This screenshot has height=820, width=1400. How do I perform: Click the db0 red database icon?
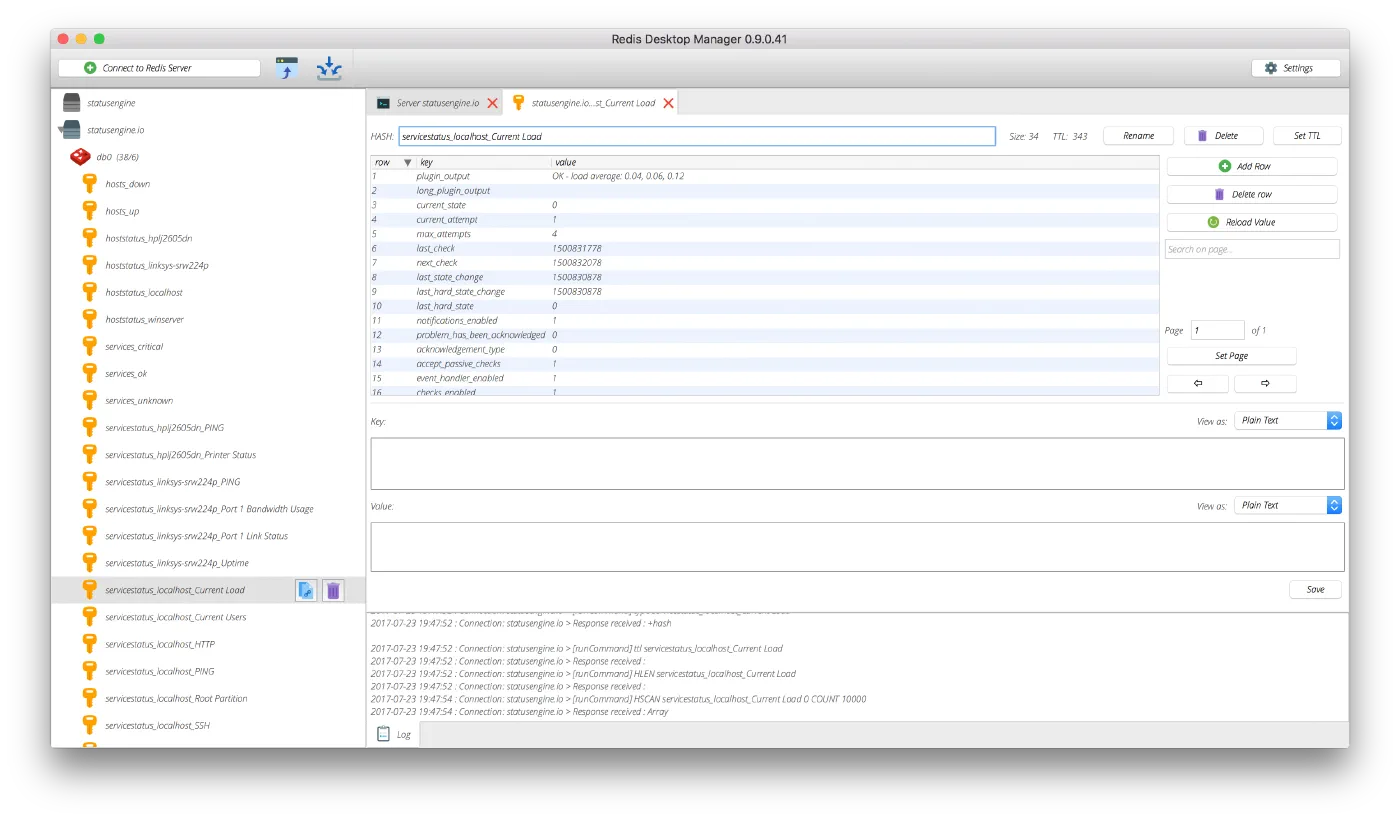(79, 157)
